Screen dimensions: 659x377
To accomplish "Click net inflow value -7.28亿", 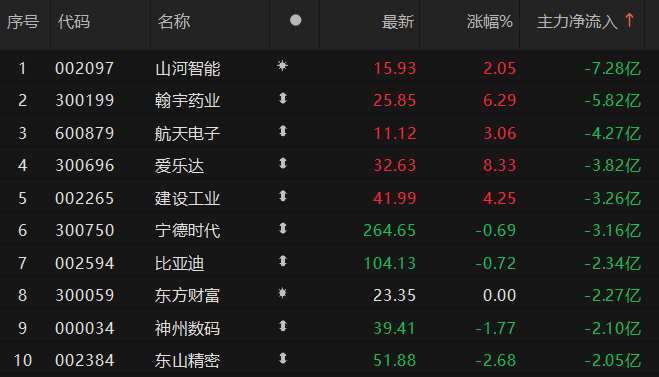I will pos(613,68).
